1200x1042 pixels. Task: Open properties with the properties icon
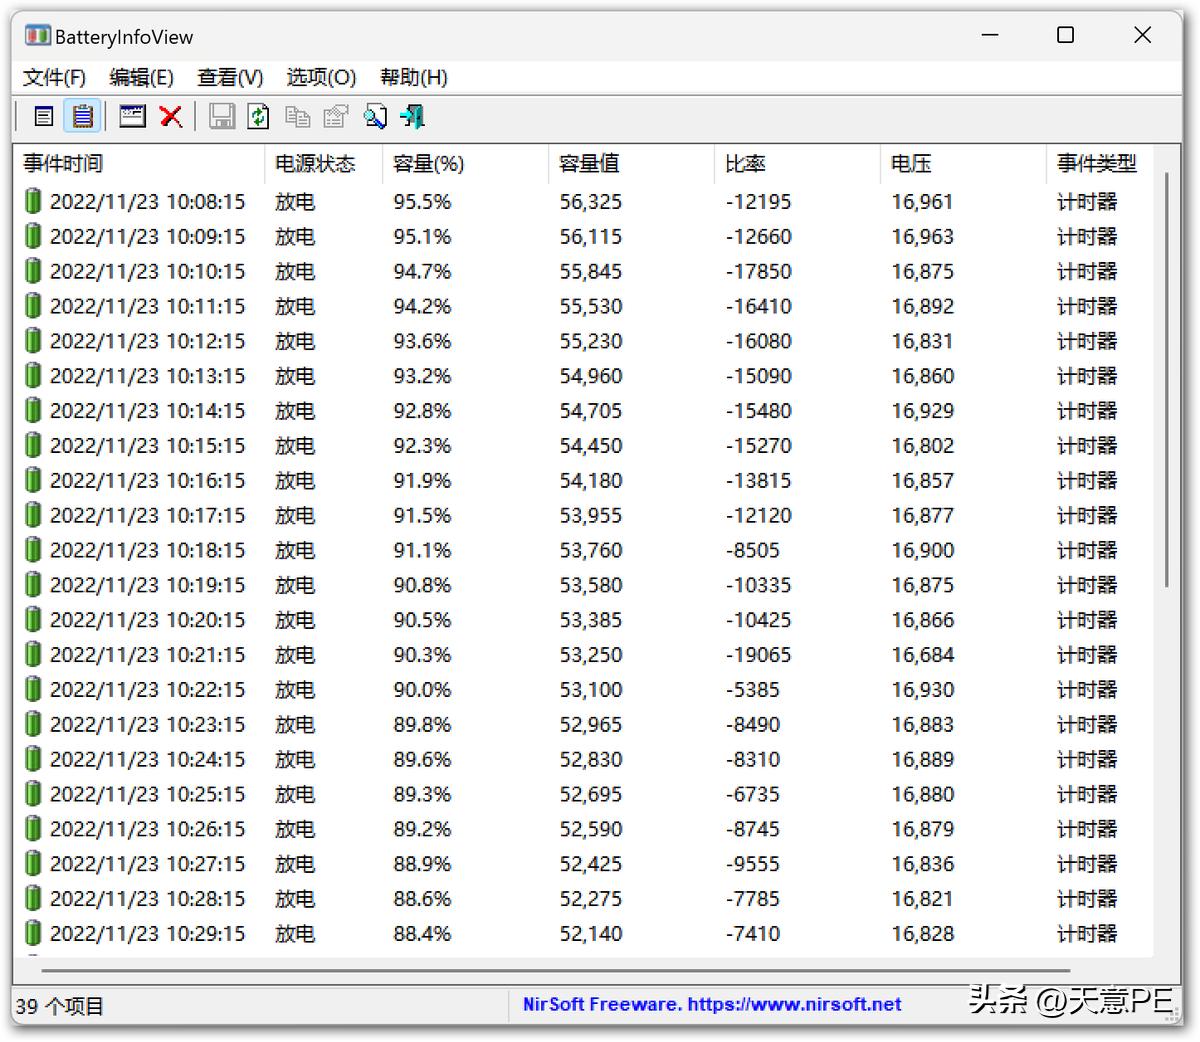335,116
